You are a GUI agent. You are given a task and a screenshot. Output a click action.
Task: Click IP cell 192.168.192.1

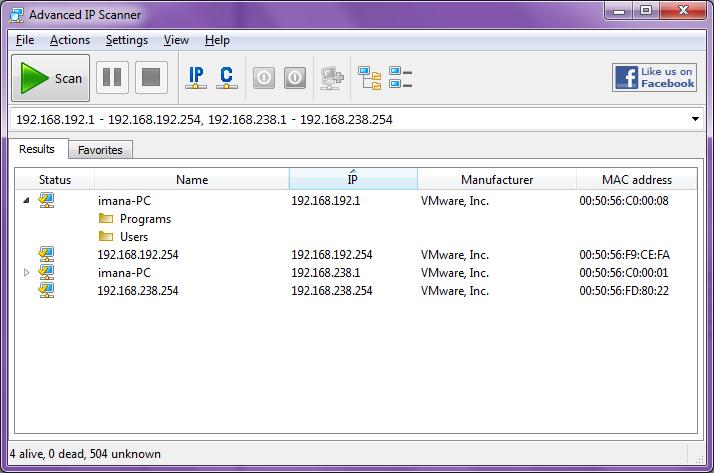[x=326, y=201]
